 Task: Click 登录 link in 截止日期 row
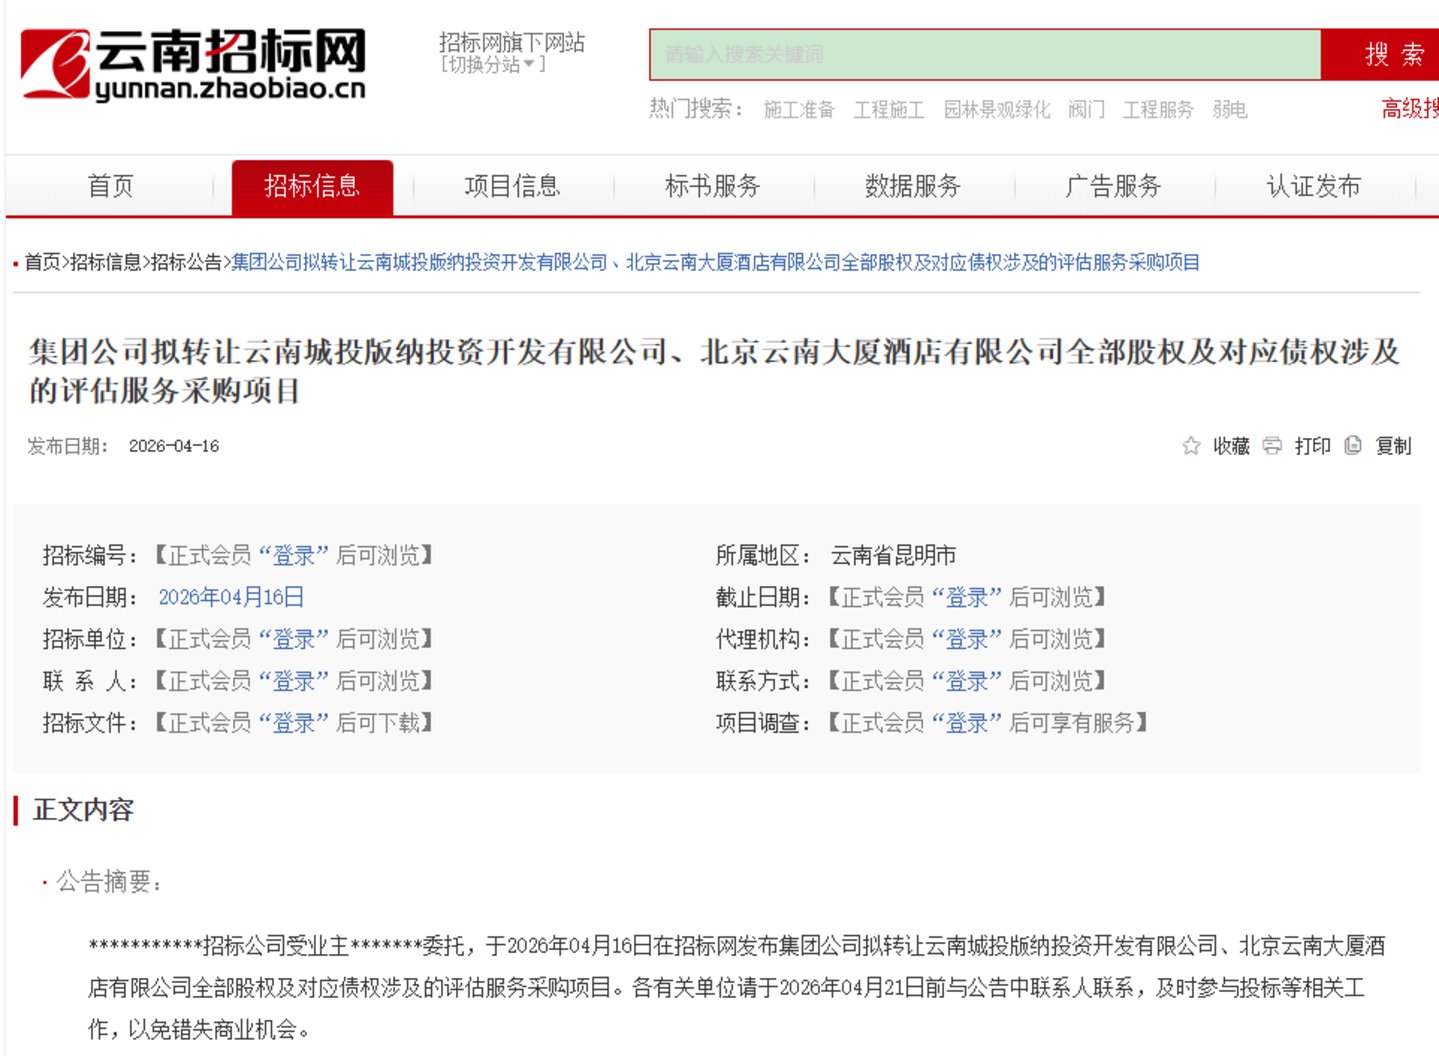pos(967,597)
